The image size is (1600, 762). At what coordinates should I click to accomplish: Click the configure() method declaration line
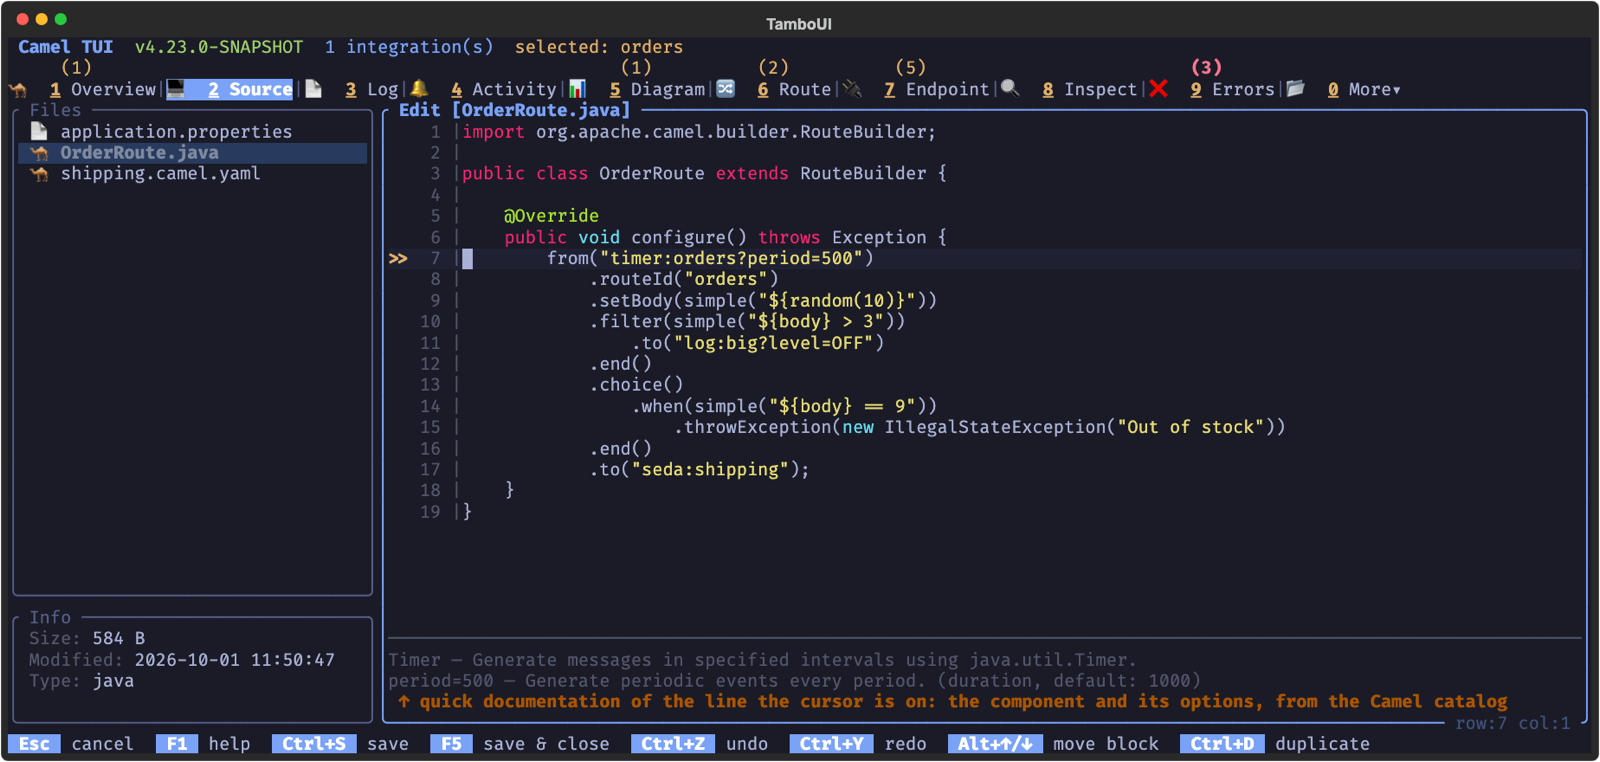pos(725,237)
